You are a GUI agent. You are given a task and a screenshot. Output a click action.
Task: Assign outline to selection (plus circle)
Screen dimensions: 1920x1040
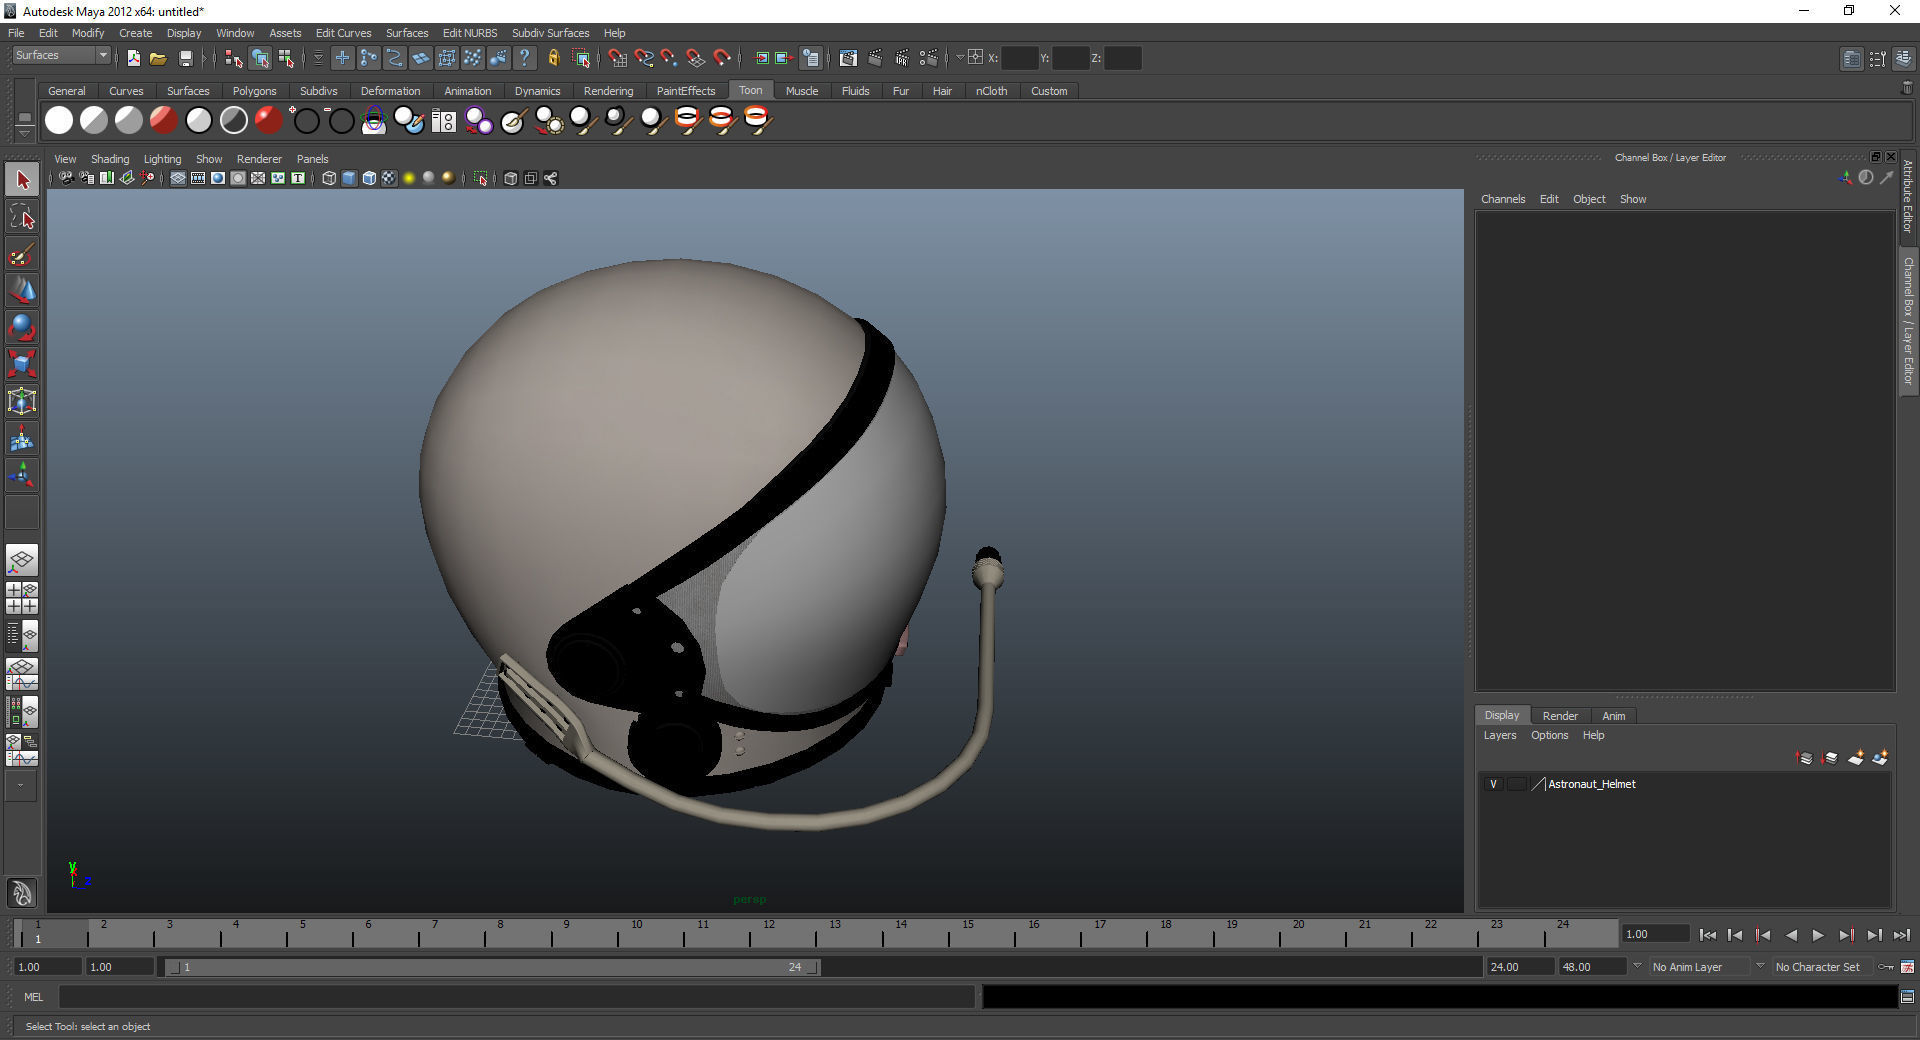[305, 121]
